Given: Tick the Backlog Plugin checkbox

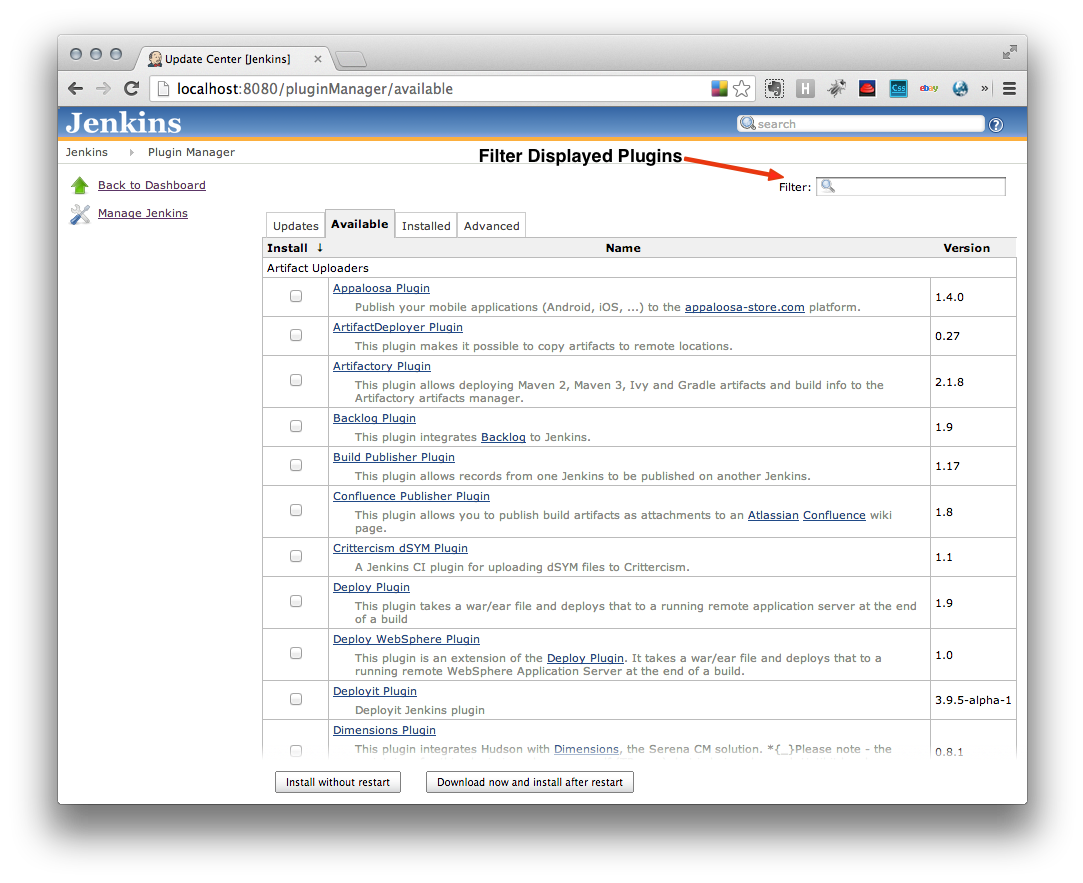Looking at the screenshot, I should click(x=296, y=426).
